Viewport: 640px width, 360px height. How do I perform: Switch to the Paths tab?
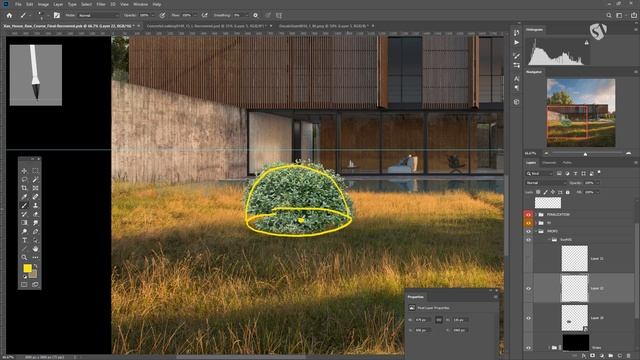pos(567,163)
